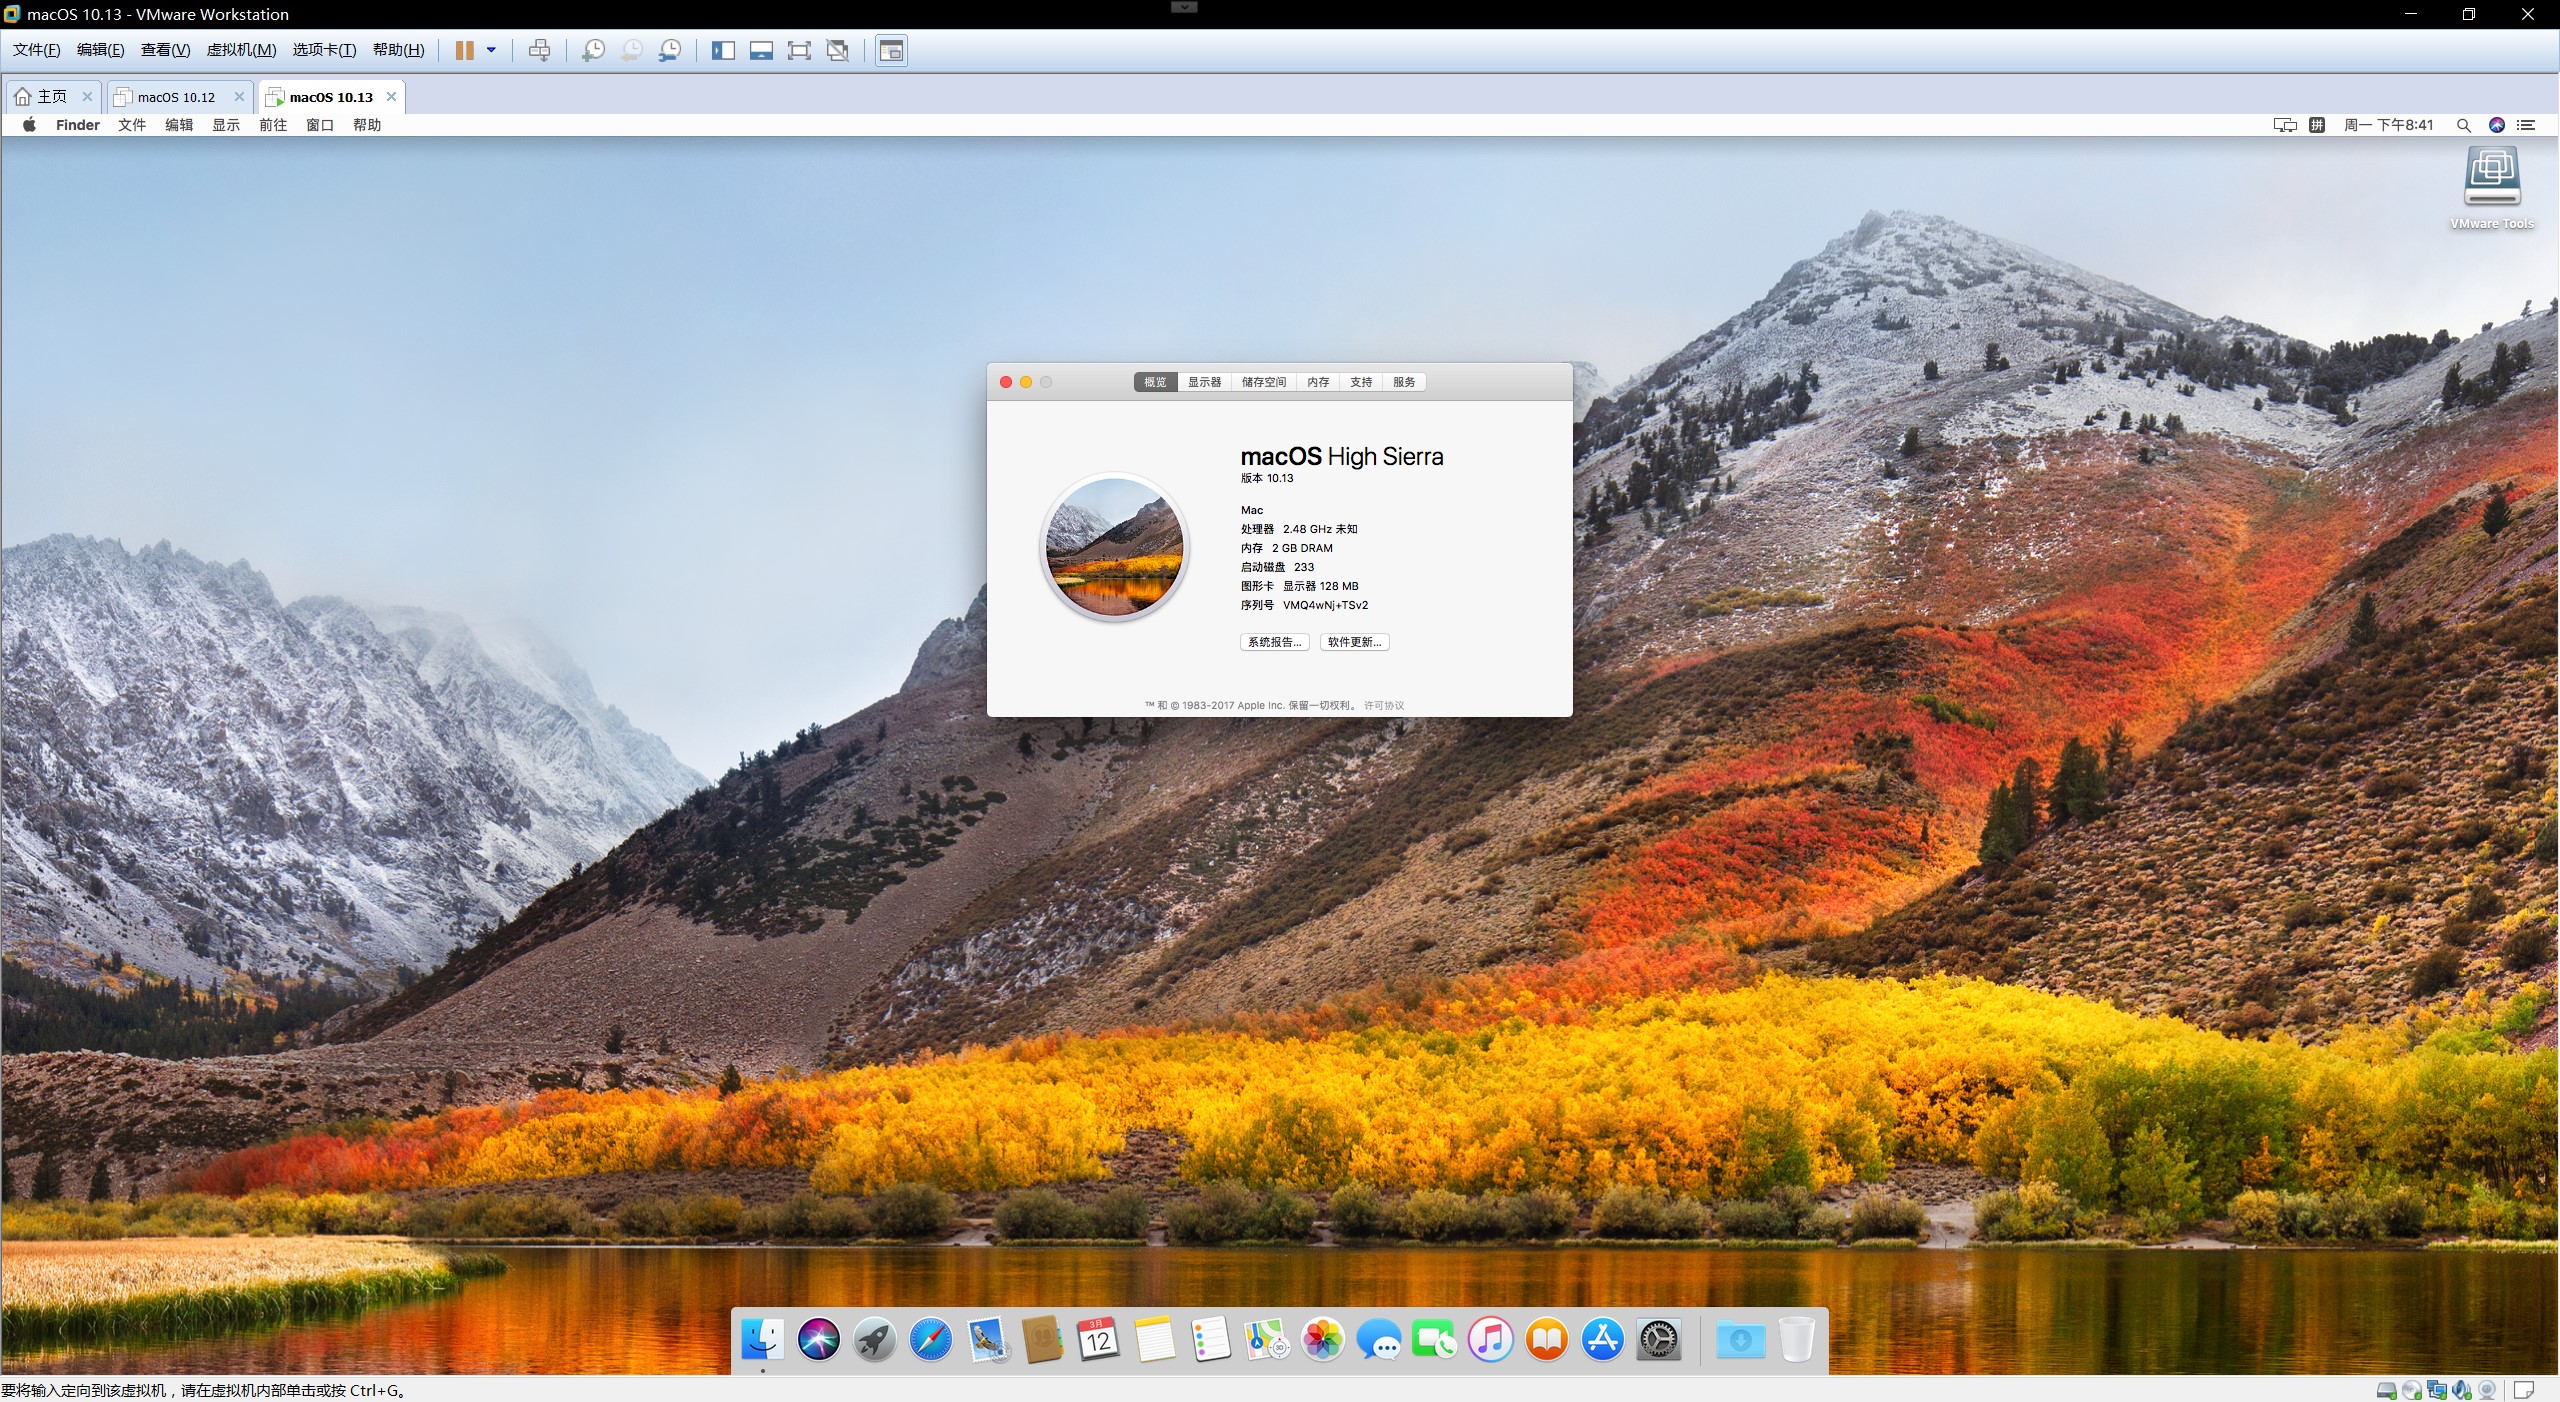Open App Store from the Dock
Screen dimensions: 2560x1402
(x=1603, y=1339)
